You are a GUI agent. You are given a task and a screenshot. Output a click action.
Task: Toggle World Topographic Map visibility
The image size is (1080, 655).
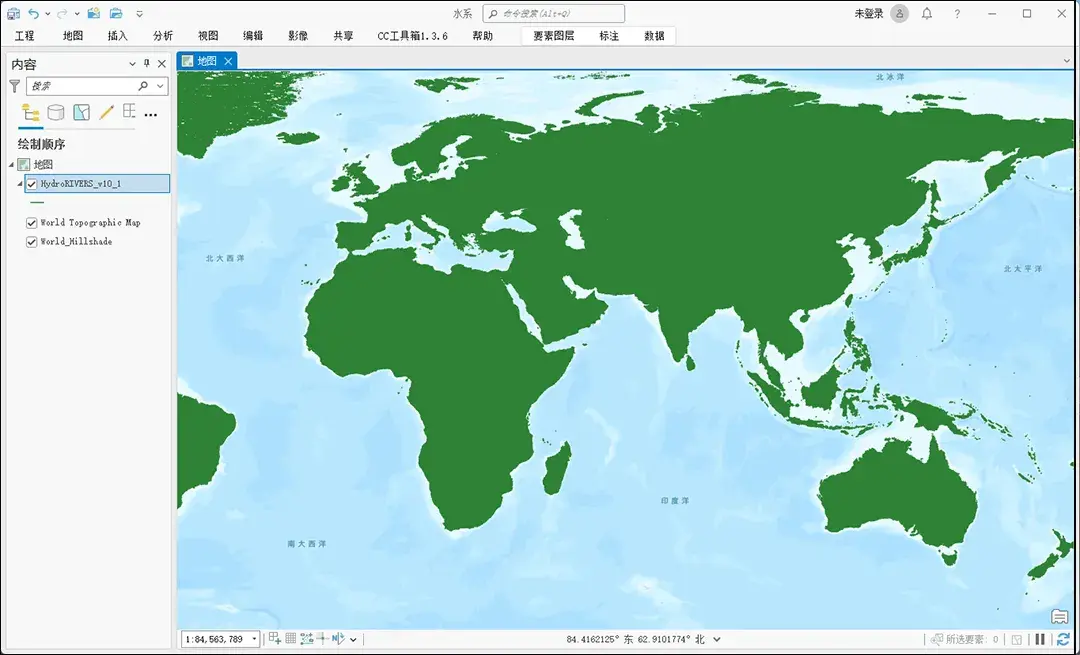tap(31, 222)
